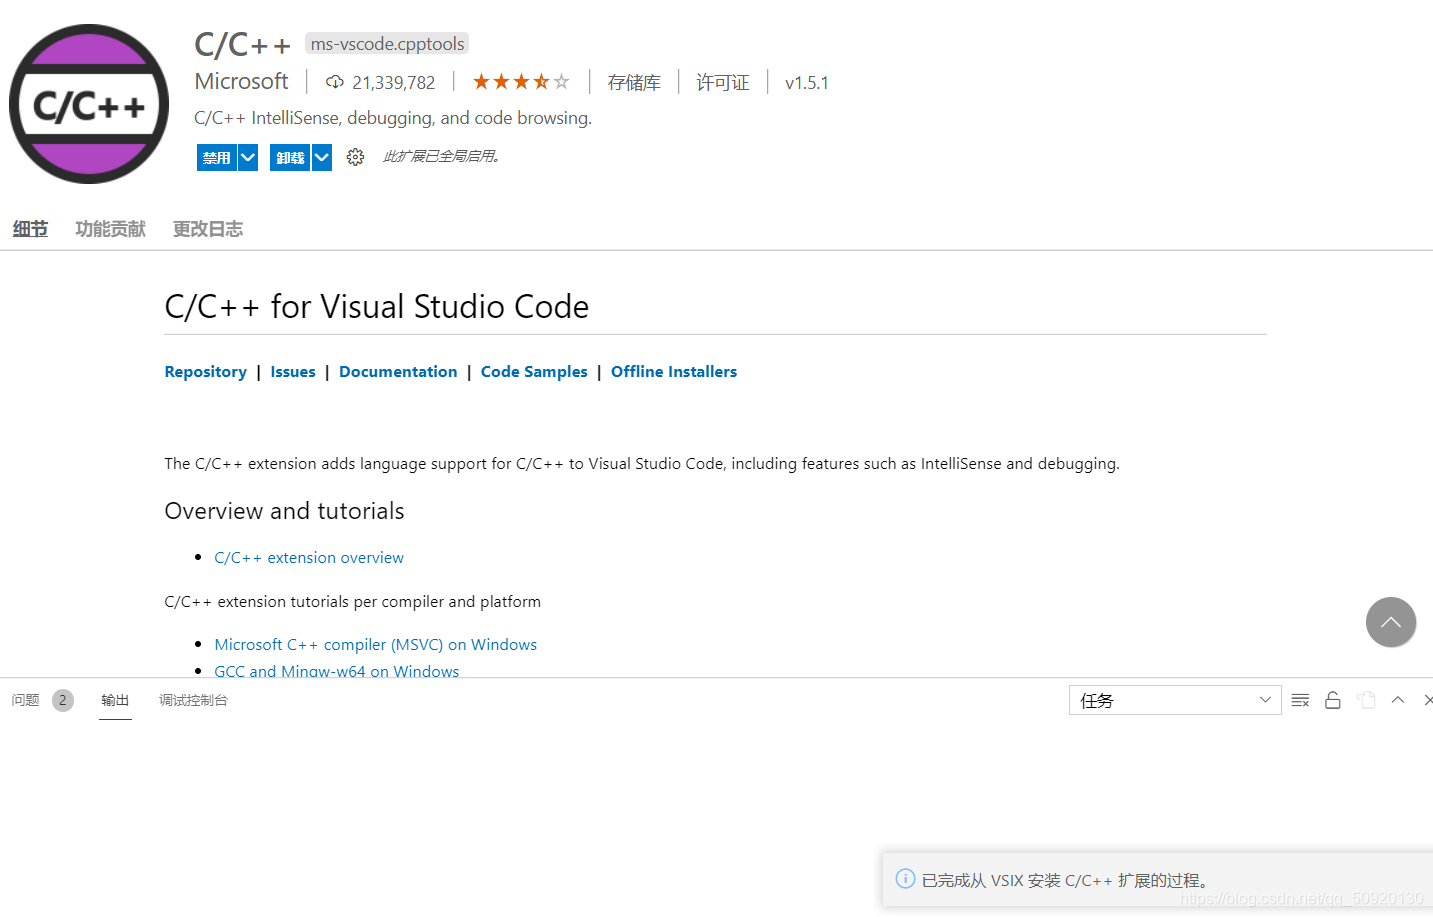Screen dimensions: 1433x917
Task: Open the 许可证 license link
Action: [x=723, y=82]
